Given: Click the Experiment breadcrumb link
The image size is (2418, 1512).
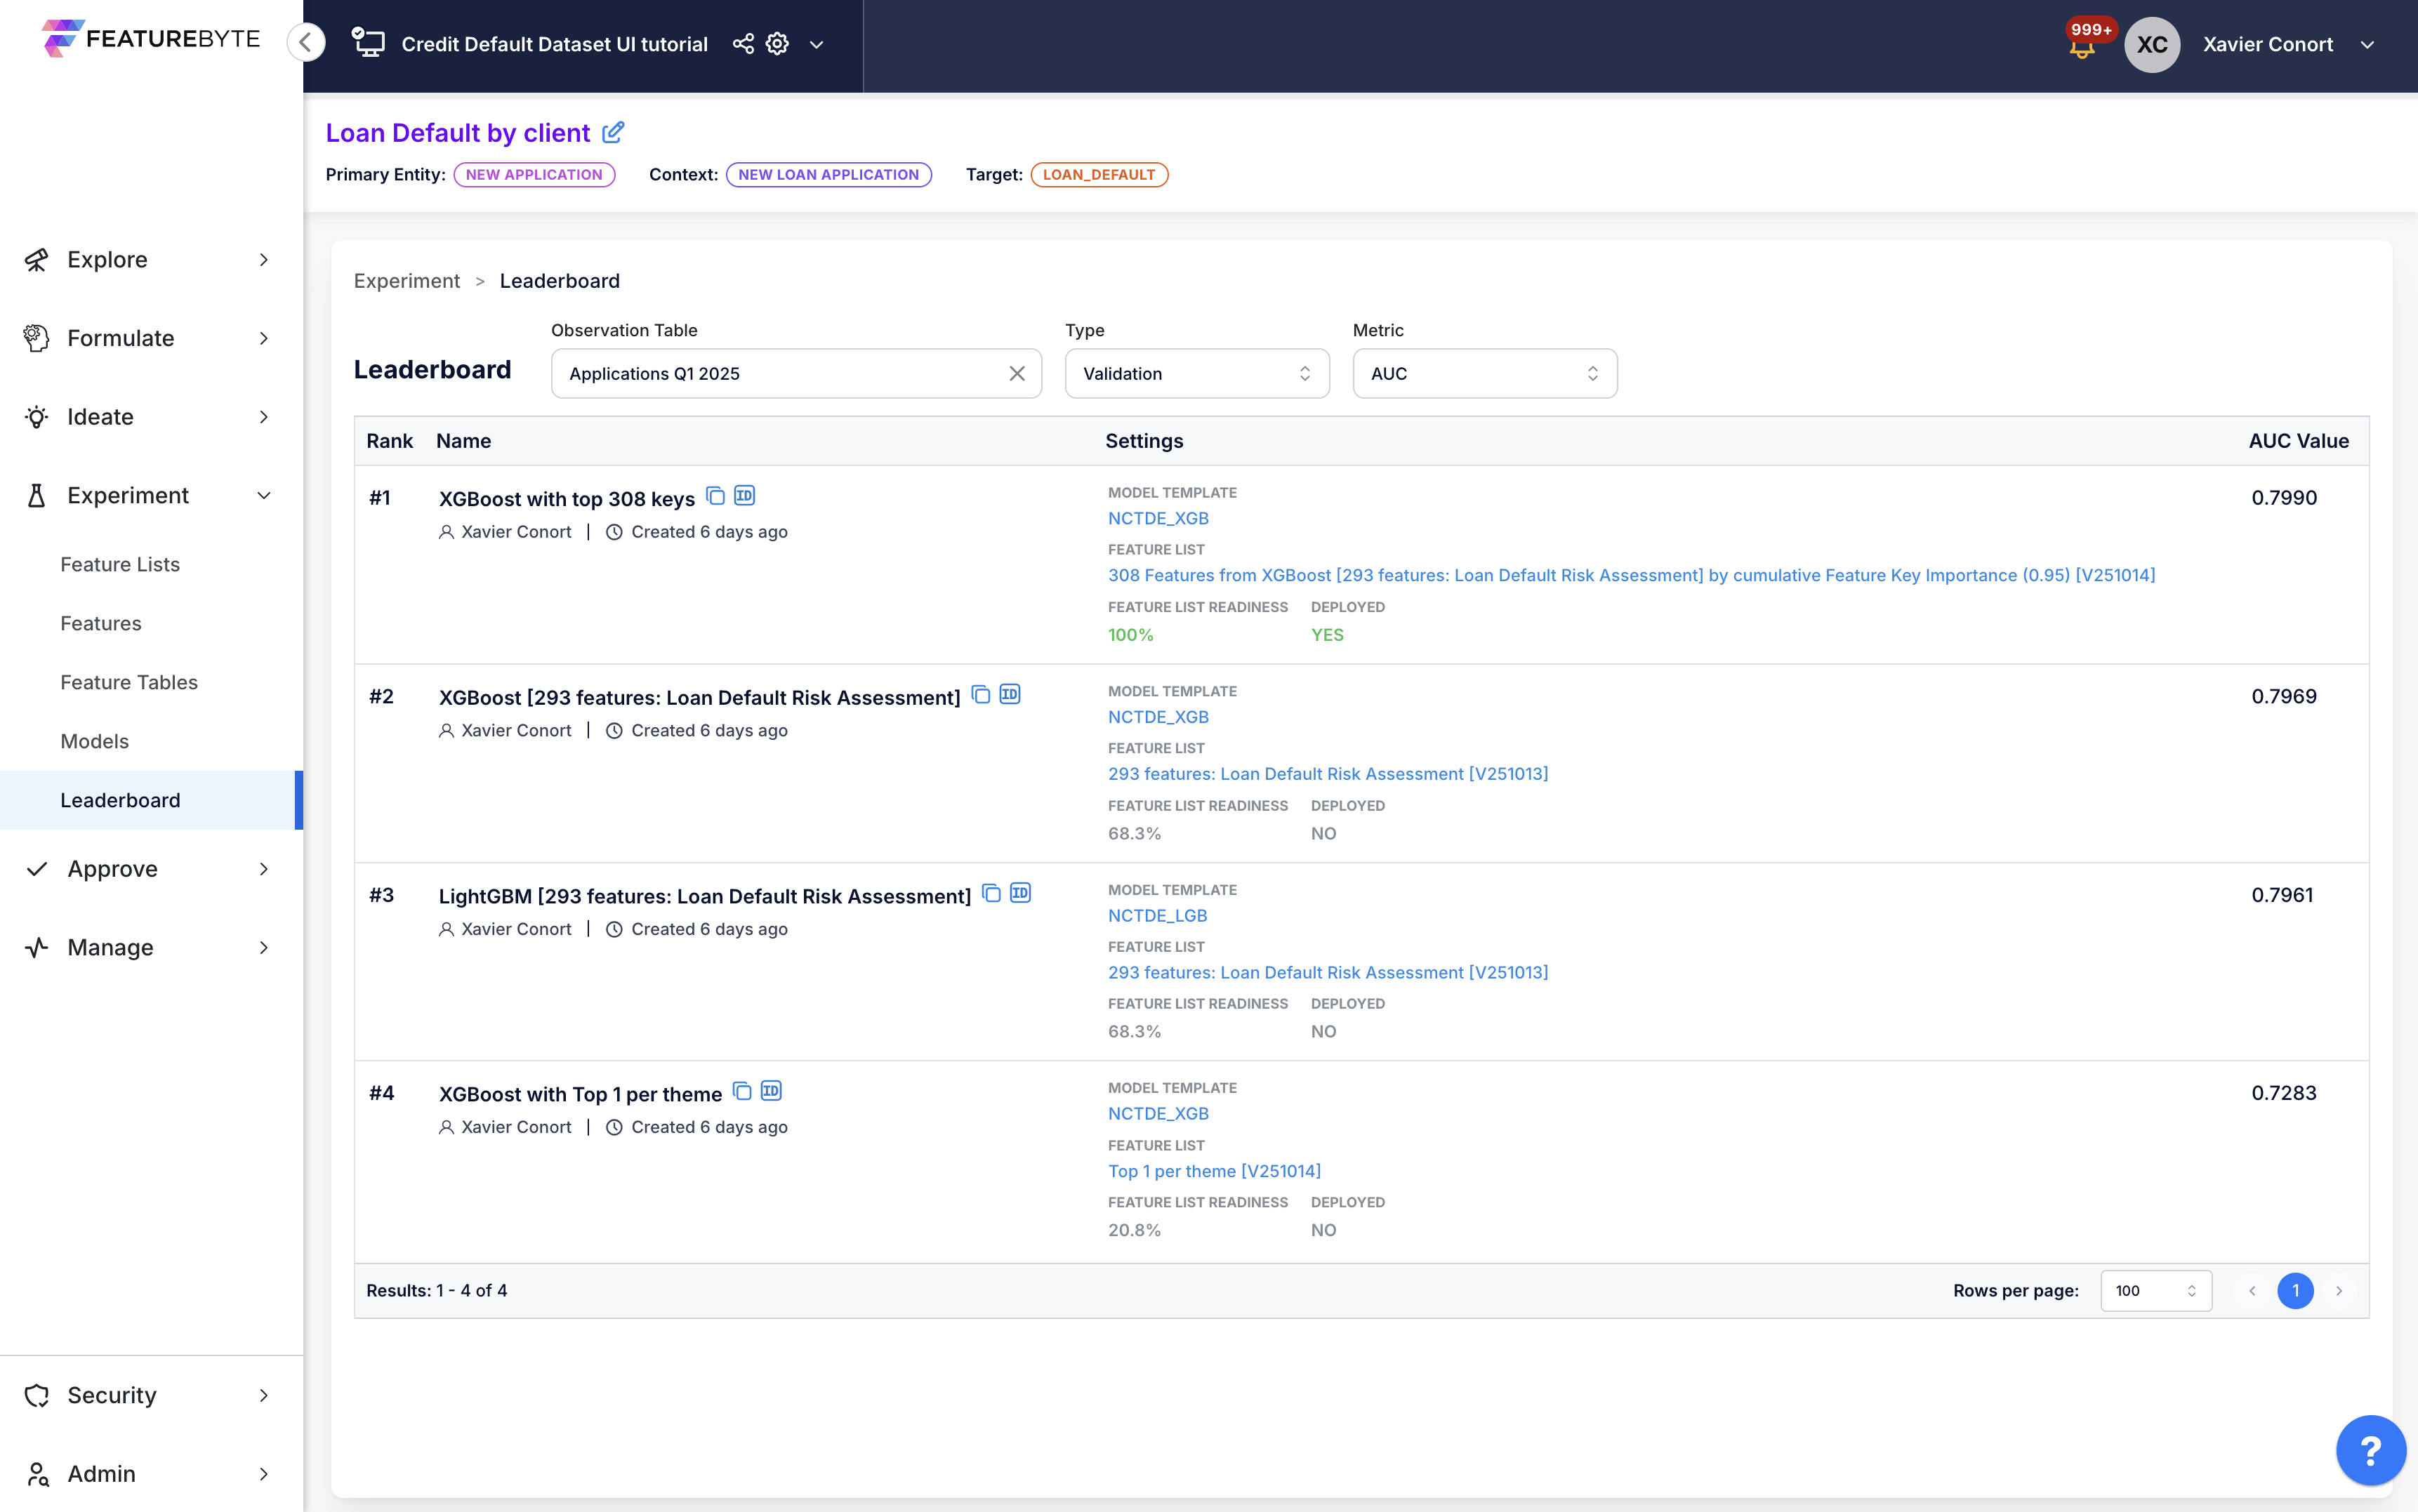Looking at the screenshot, I should tap(406, 281).
